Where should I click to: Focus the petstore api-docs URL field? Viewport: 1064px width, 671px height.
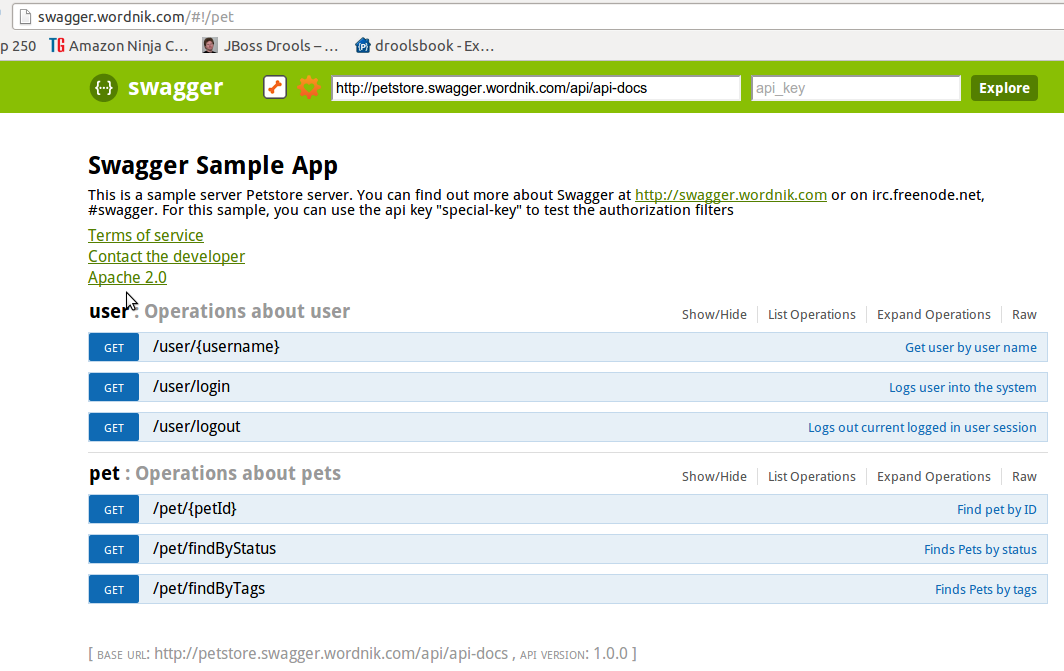pos(536,88)
